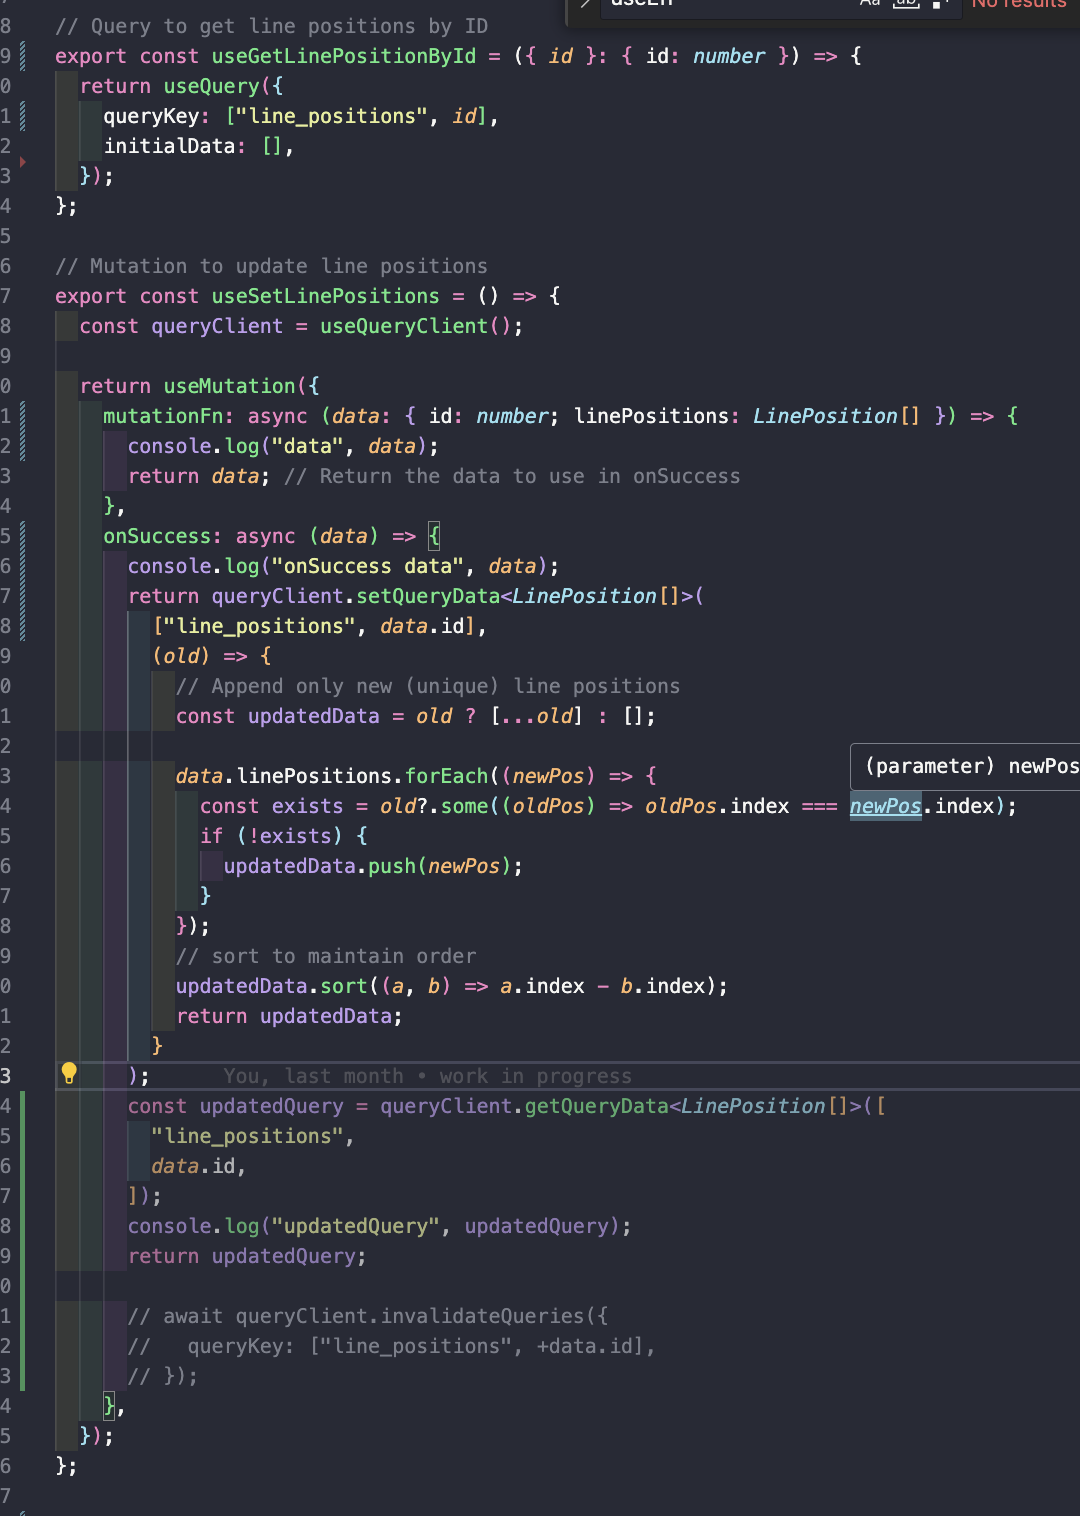Click the "onSuccess data" string literal
This screenshot has height=1516, width=1080.
click(x=367, y=566)
